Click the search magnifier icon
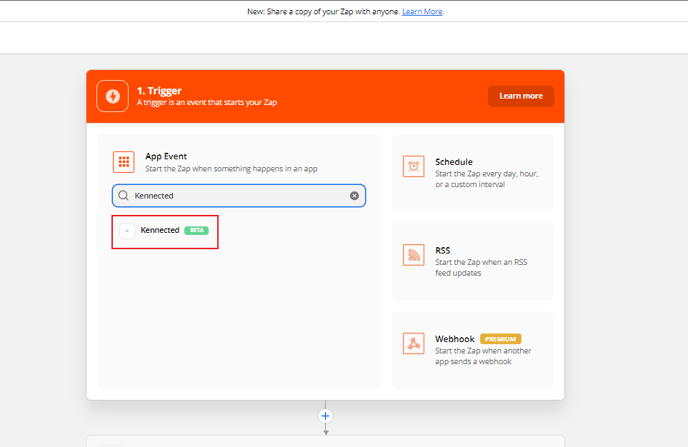Viewport: 688px width, 447px height. [124, 195]
